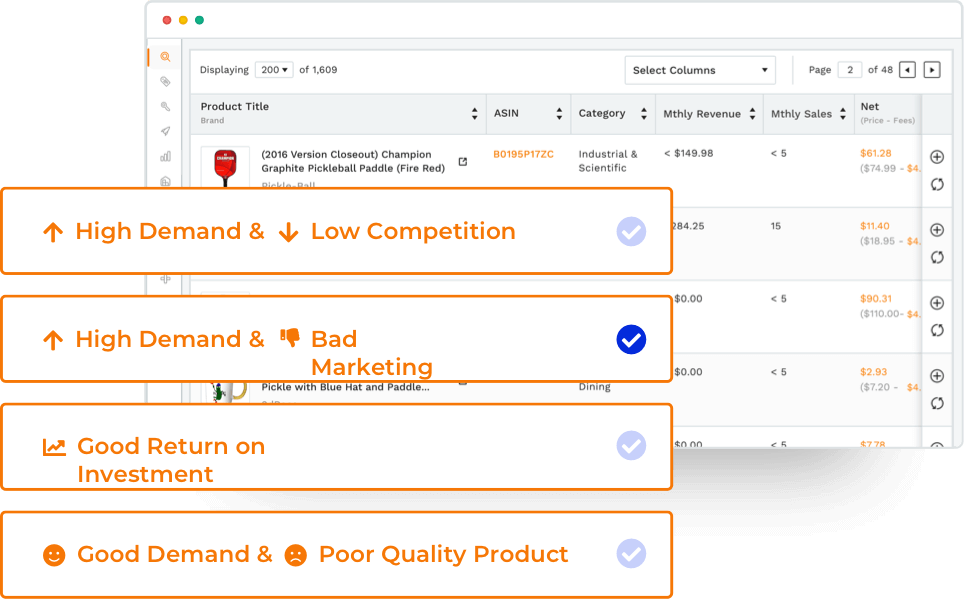The image size is (964, 600).
Task: Click the Page number input field
Action: point(850,70)
